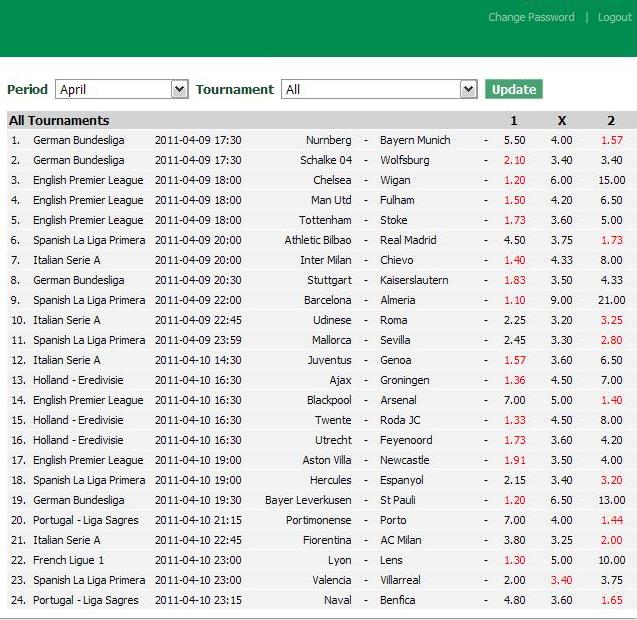Click the All Tournaments header
Image resolution: width=637 pixels, height=620 pixels.
59,121
